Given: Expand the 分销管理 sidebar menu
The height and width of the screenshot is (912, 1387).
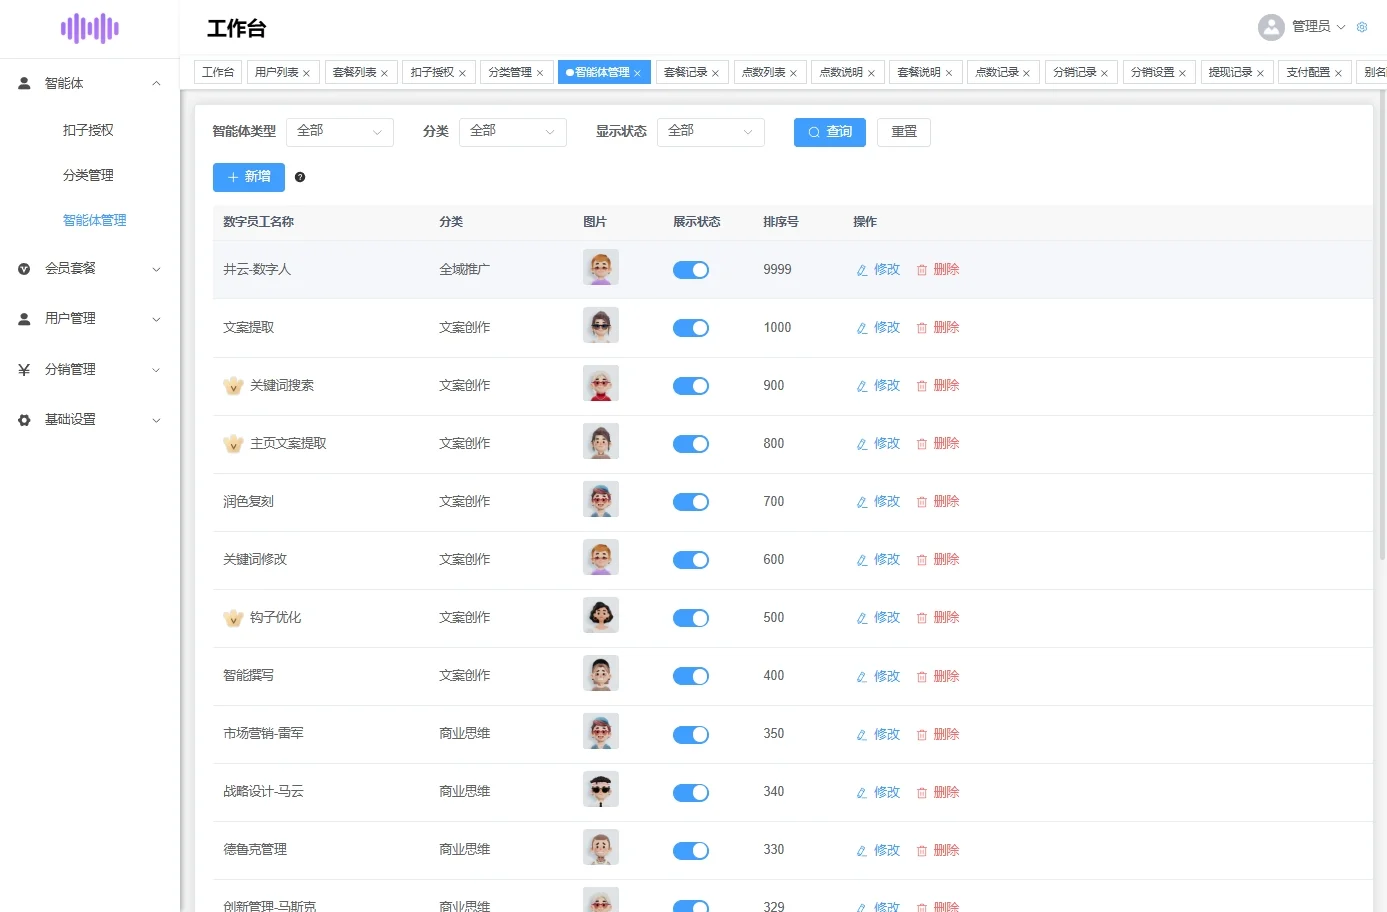Looking at the screenshot, I should click(x=90, y=370).
